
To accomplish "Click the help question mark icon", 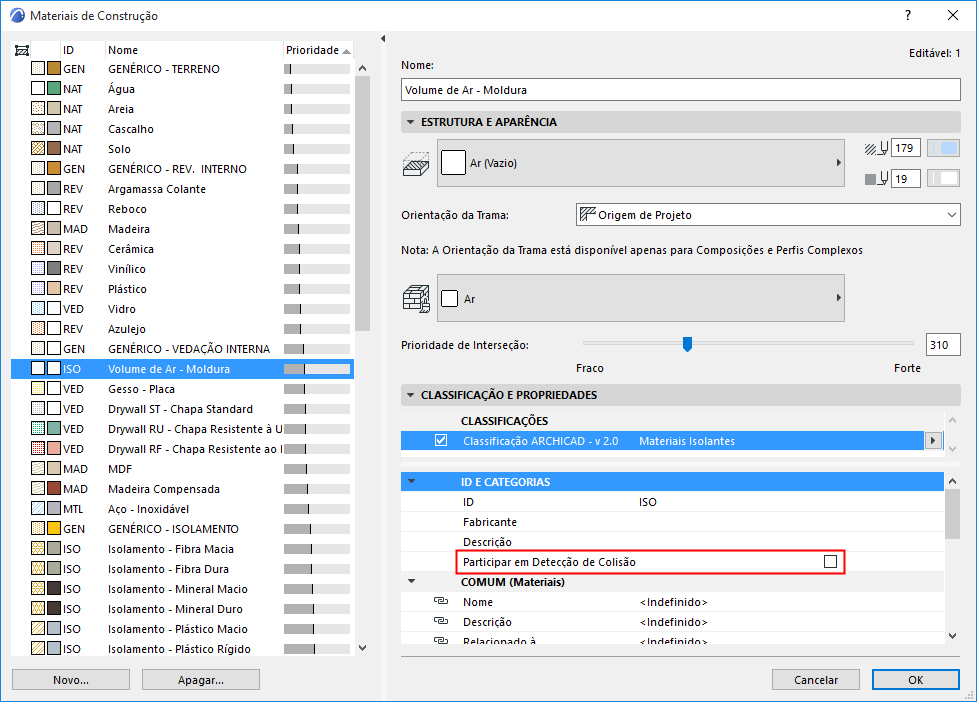I will coord(907,15).
